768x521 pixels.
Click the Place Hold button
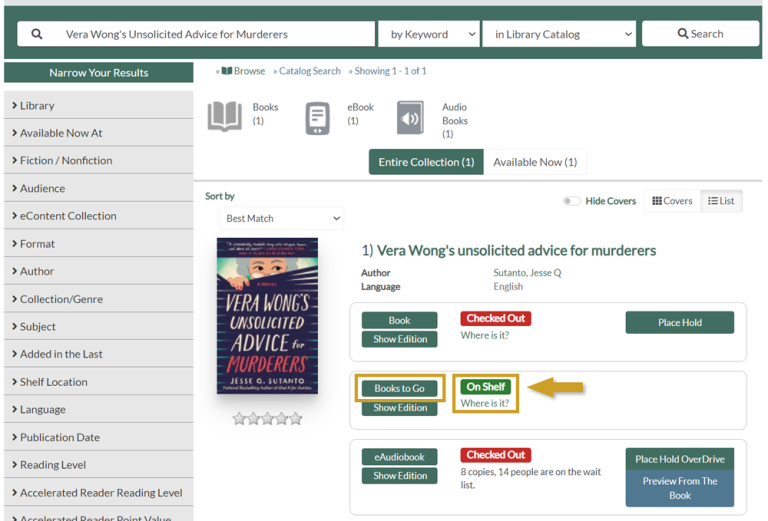tap(679, 322)
